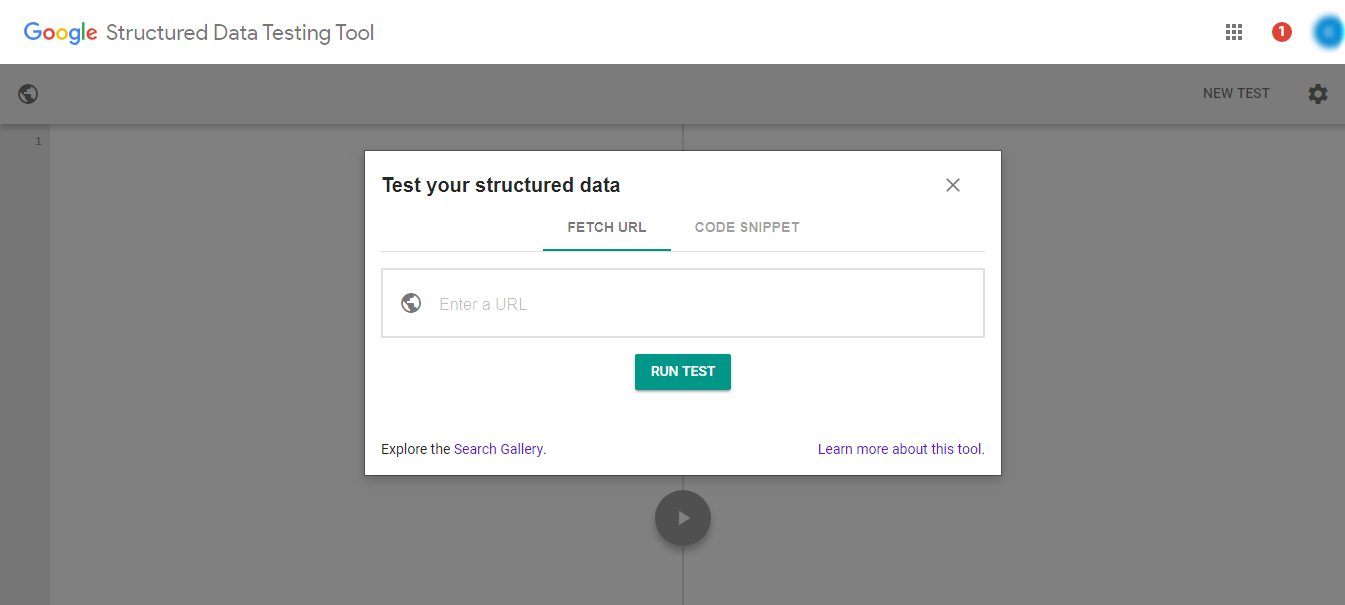Start a NEW TEST
Screen dimensions: 1345x605
coord(1236,93)
